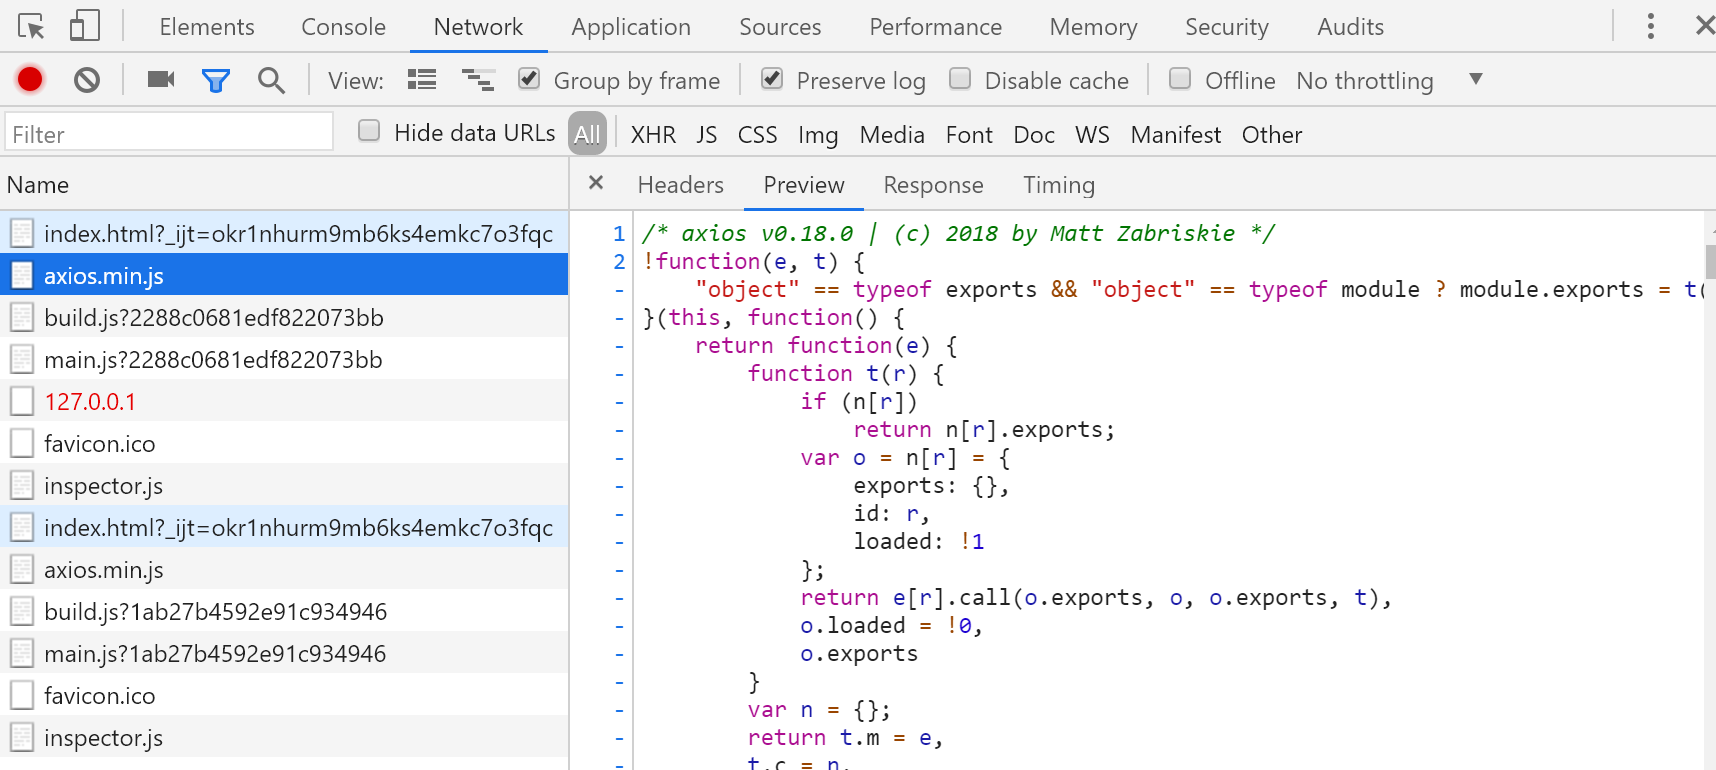Clear the network log
Screen dimensions: 1716x770
(87, 80)
